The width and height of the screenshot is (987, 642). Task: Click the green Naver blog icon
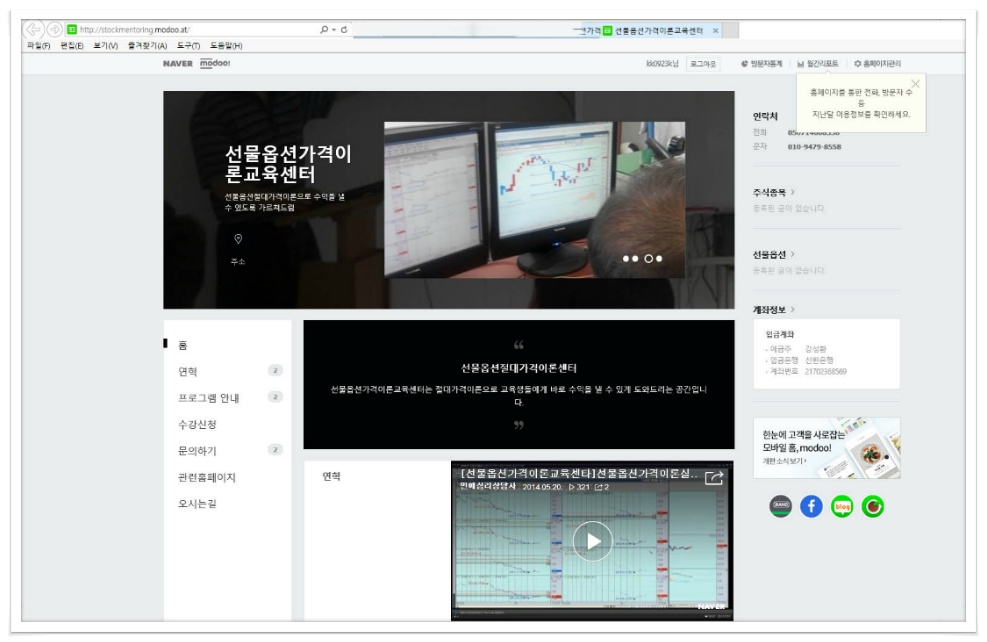click(x=842, y=507)
